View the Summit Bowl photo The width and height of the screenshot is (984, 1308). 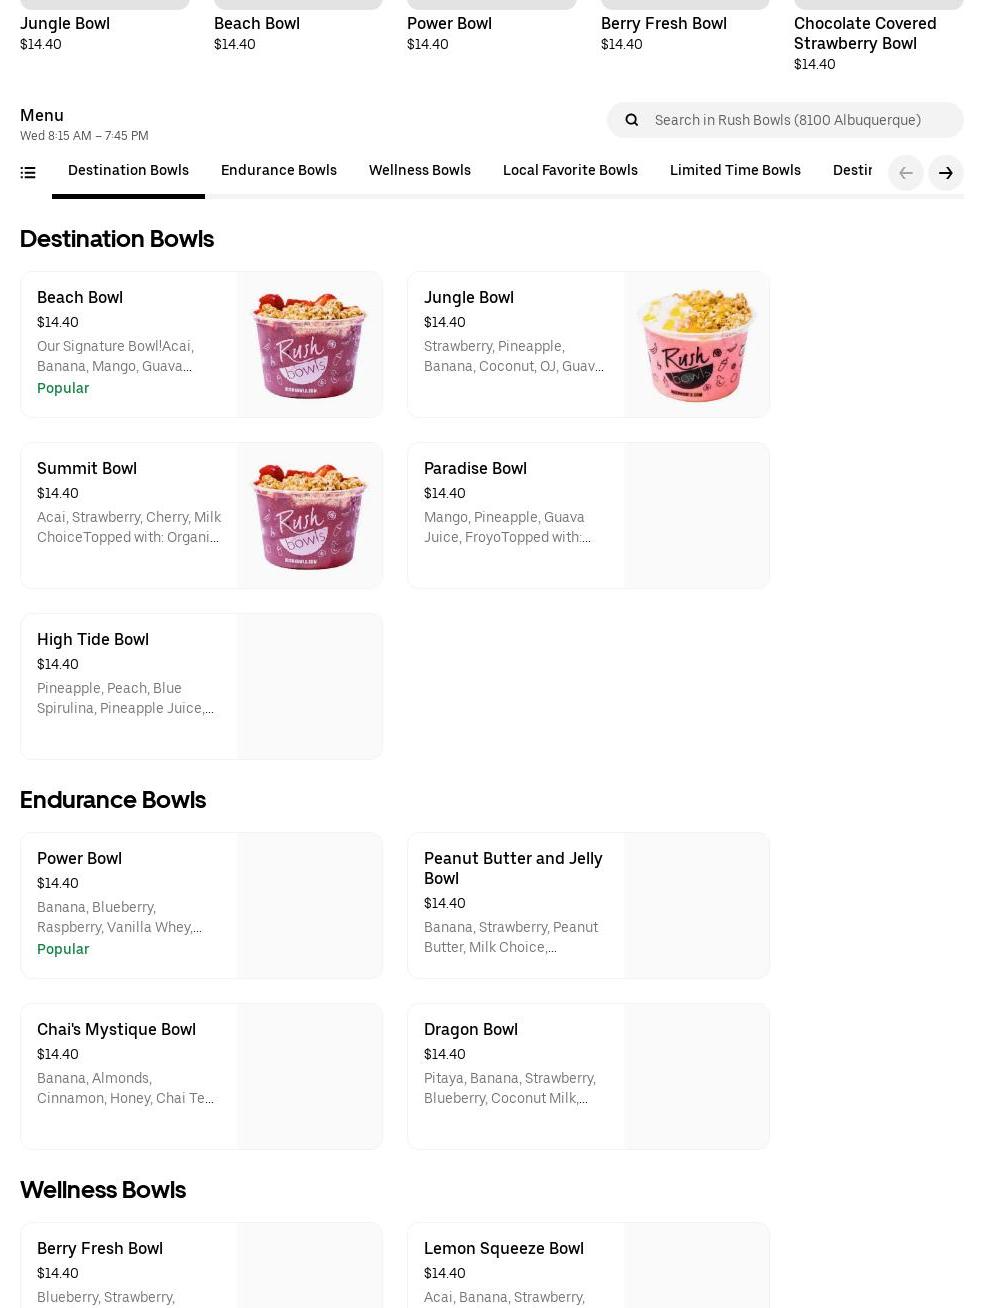(x=309, y=515)
